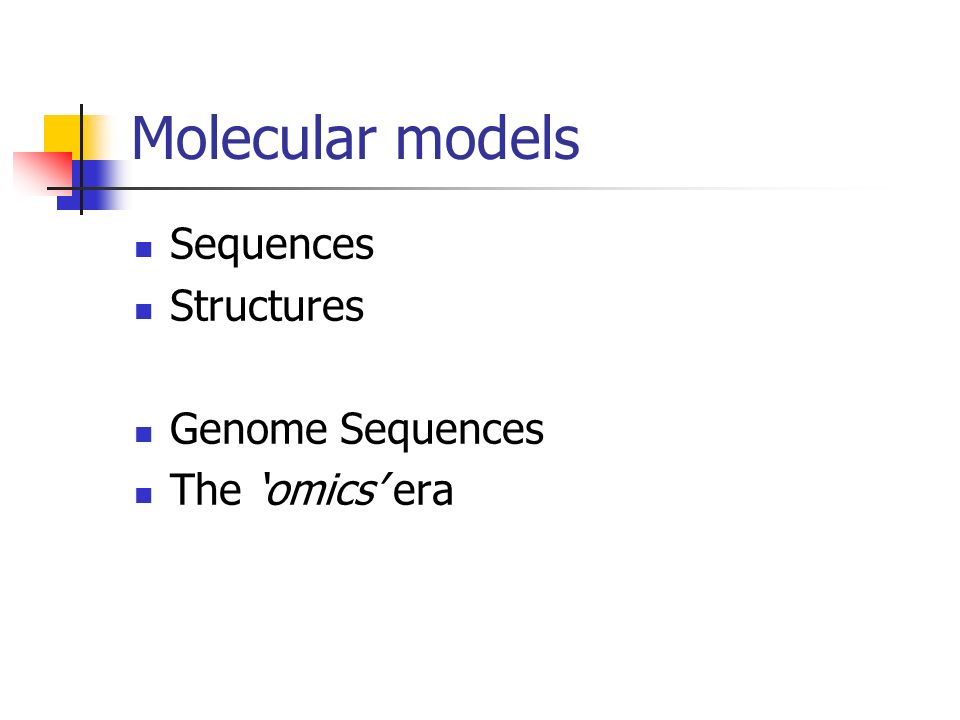The width and height of the screenshot is (960, 720).
Task: Select the 'Structures' bullet text
Action: [x=267, y=306]
